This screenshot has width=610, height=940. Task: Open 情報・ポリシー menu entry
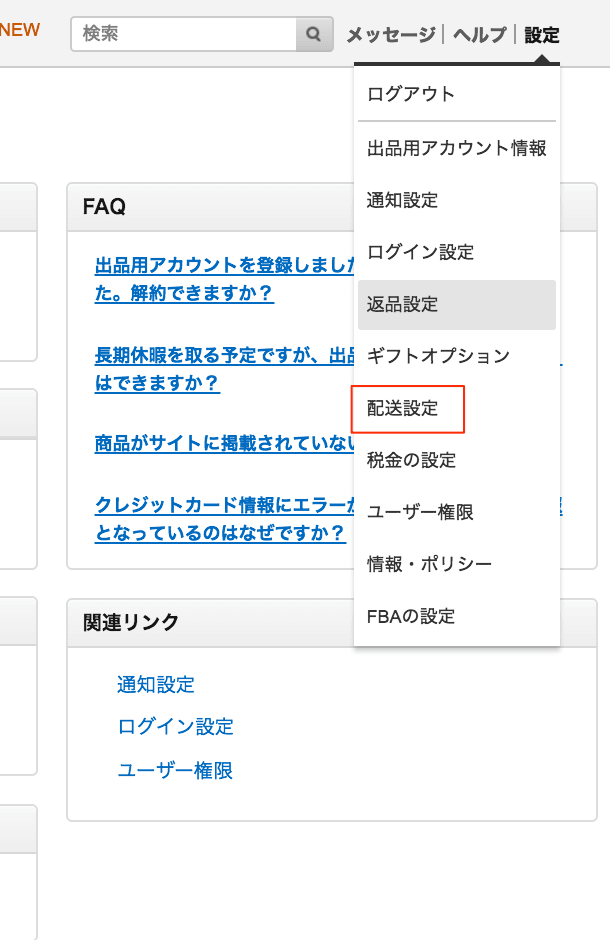pos(430,564)
